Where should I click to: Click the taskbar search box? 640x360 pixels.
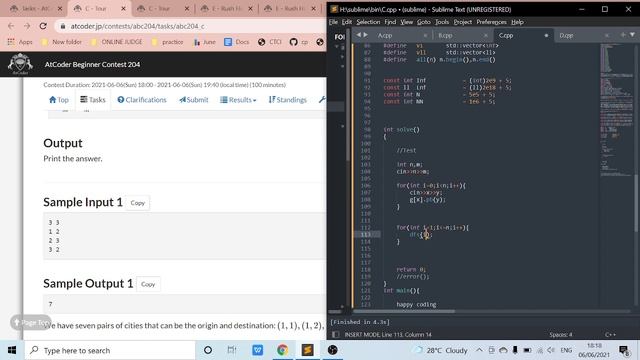pyautogui.click(x=110, y=350)
